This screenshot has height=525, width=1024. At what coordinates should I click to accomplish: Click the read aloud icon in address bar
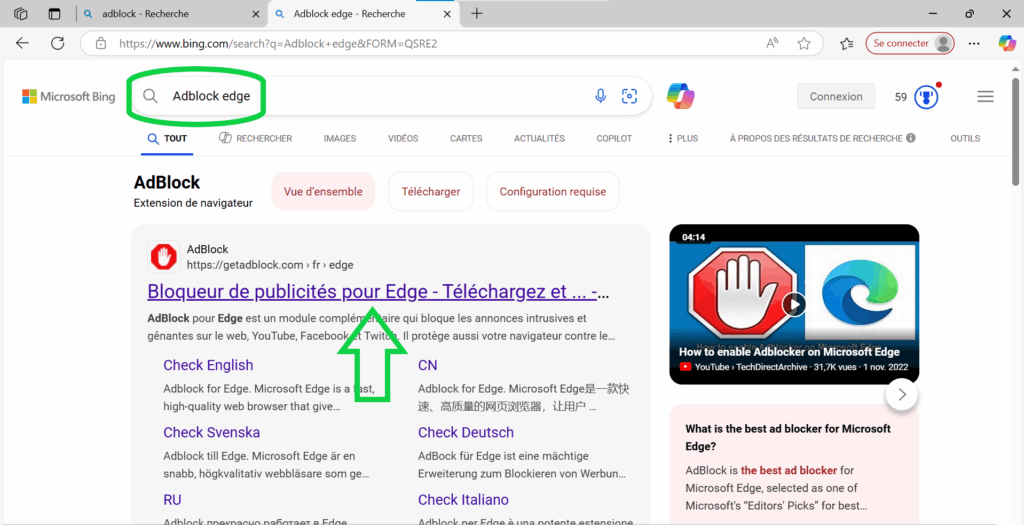click(773, 43)
